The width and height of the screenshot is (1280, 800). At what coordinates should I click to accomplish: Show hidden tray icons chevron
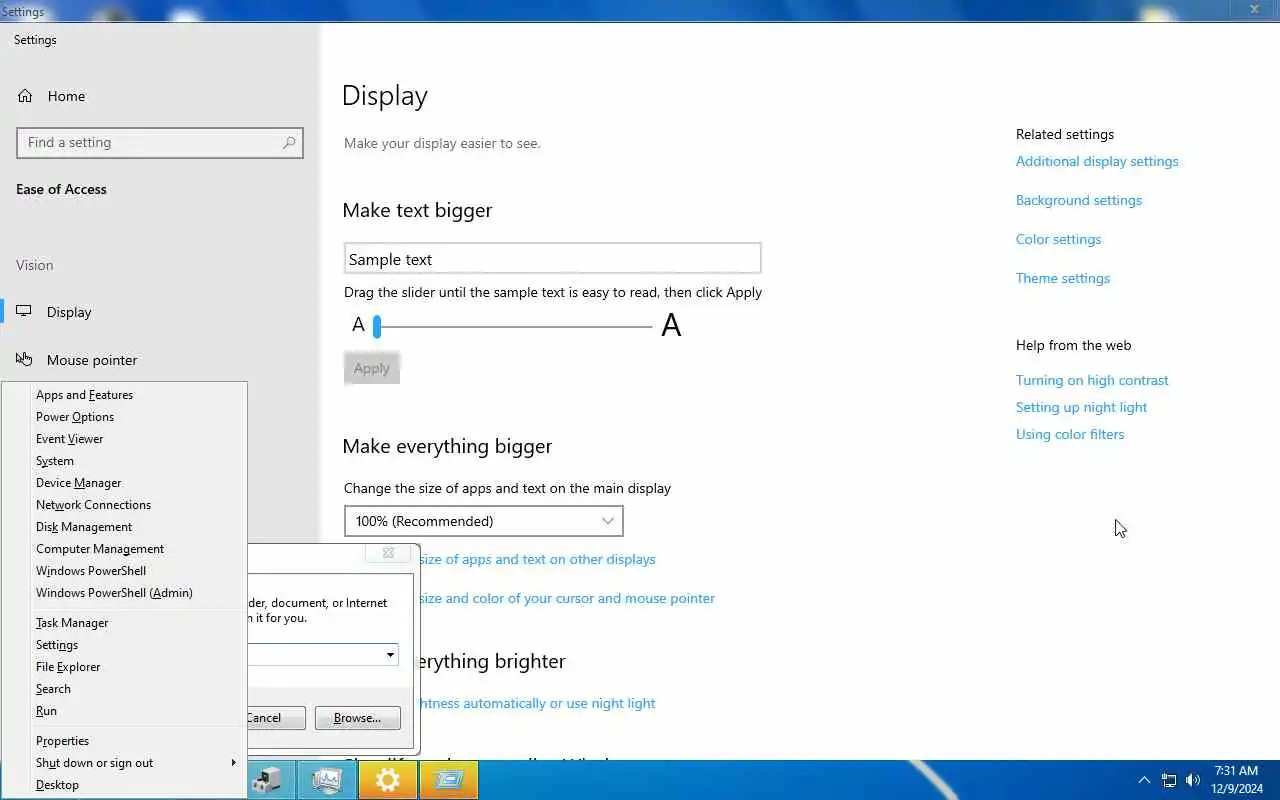pyautogui.click(x=1144, y=780)
